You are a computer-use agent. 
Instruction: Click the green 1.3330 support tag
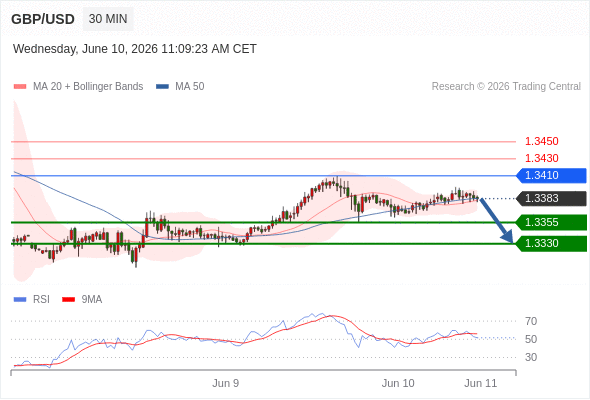pos(551,243)
